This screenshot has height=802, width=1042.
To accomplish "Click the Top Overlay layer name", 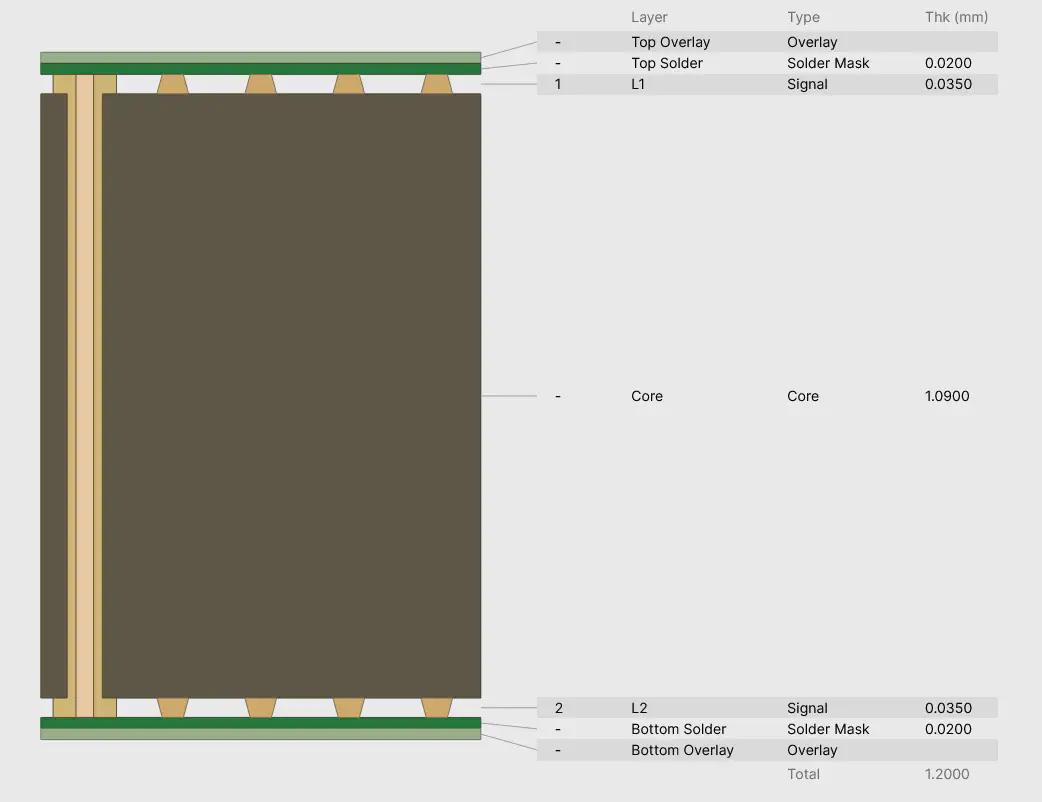I will 670,42.
